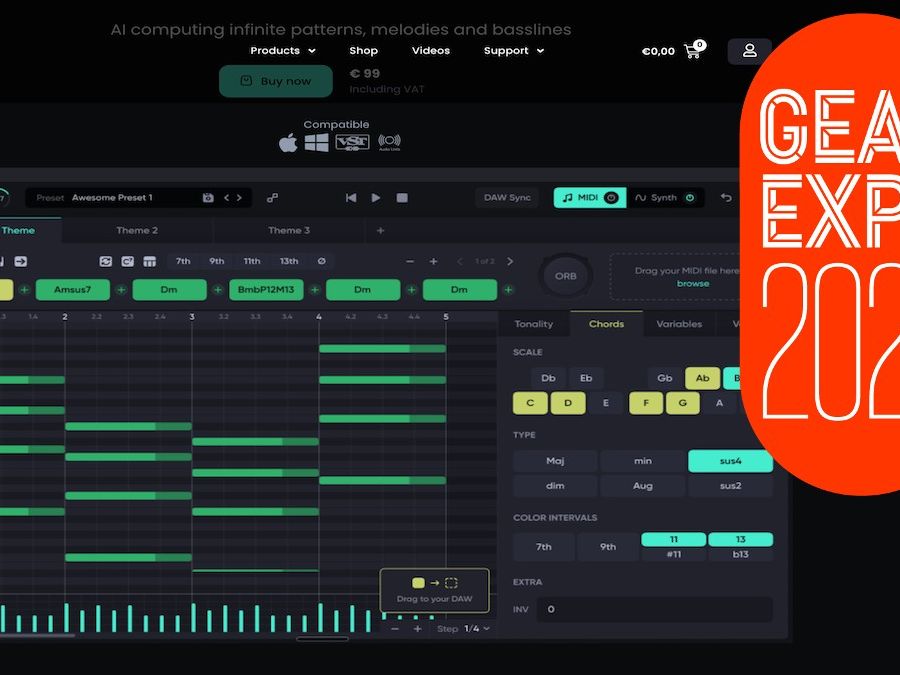Click the clear intervals (ø) icon
Screen dimensions: 900x675
coord(321,261)
